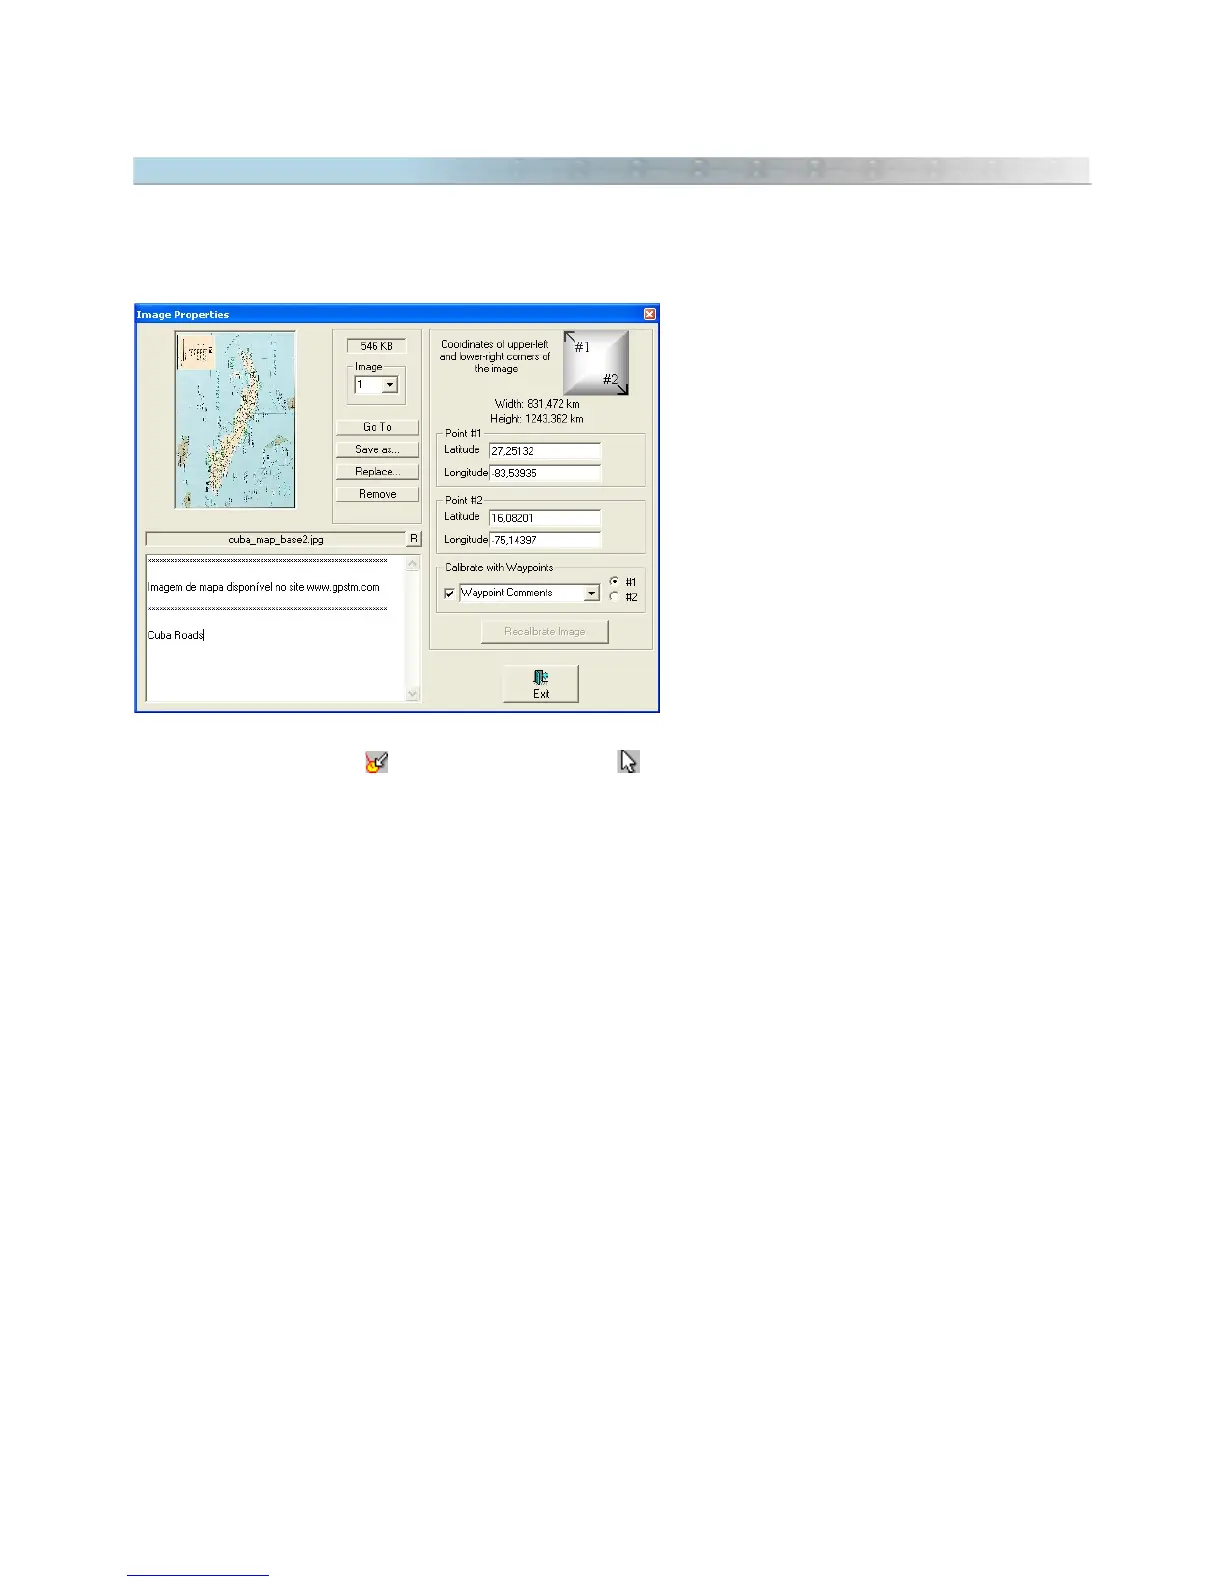Image resolution: width=1224 pixels, height=1584 pixels.
Task: Click the Recalibrate Image button
Action: tap(545, 632)
